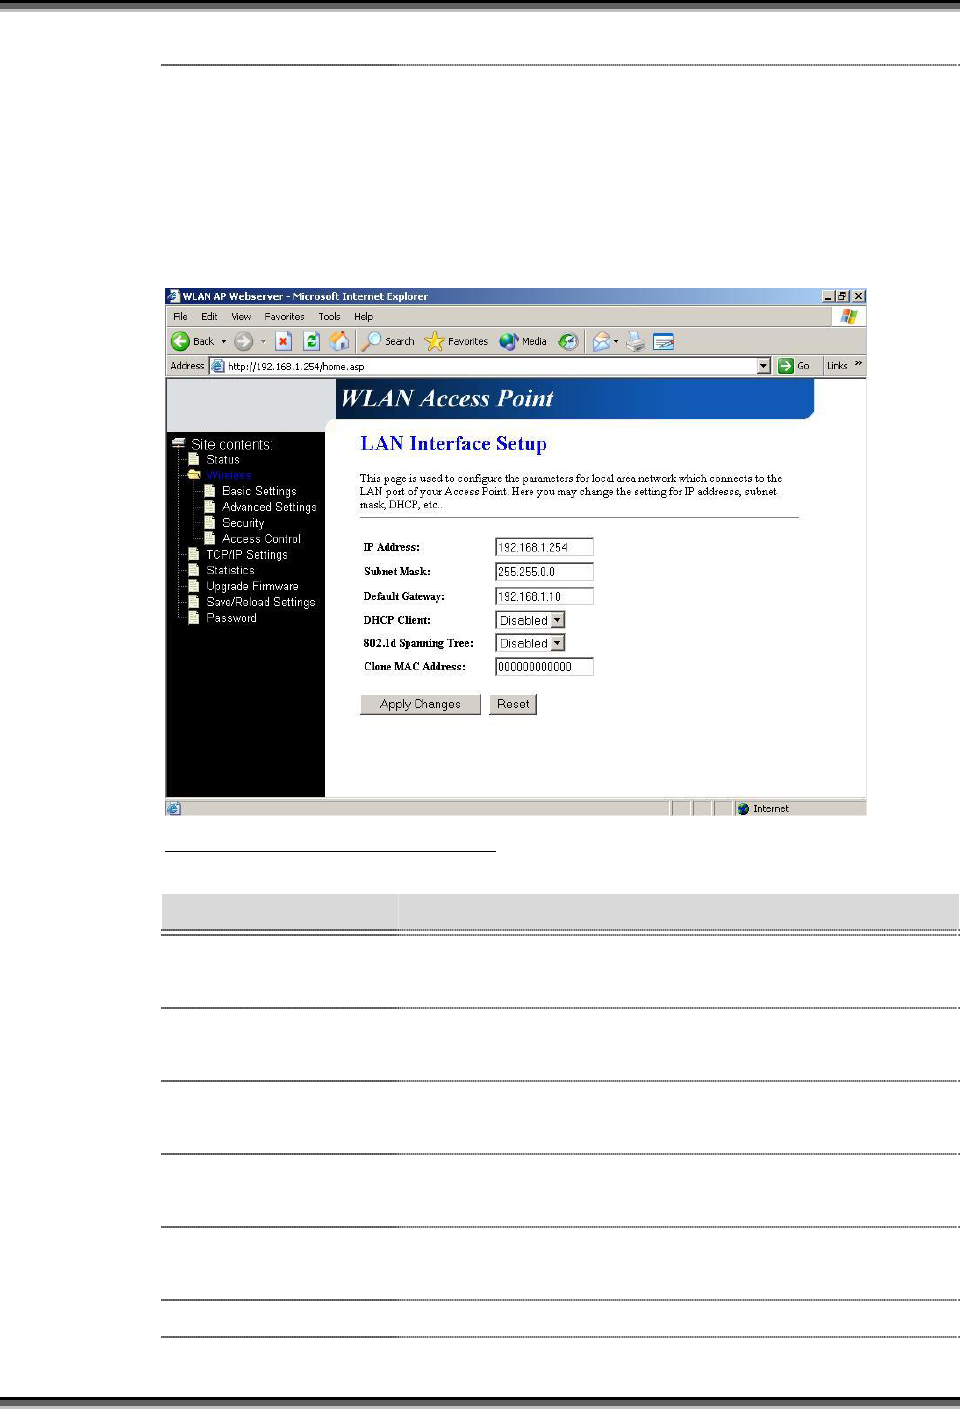Open the Back history dropdown arrow

coord(224,341)
